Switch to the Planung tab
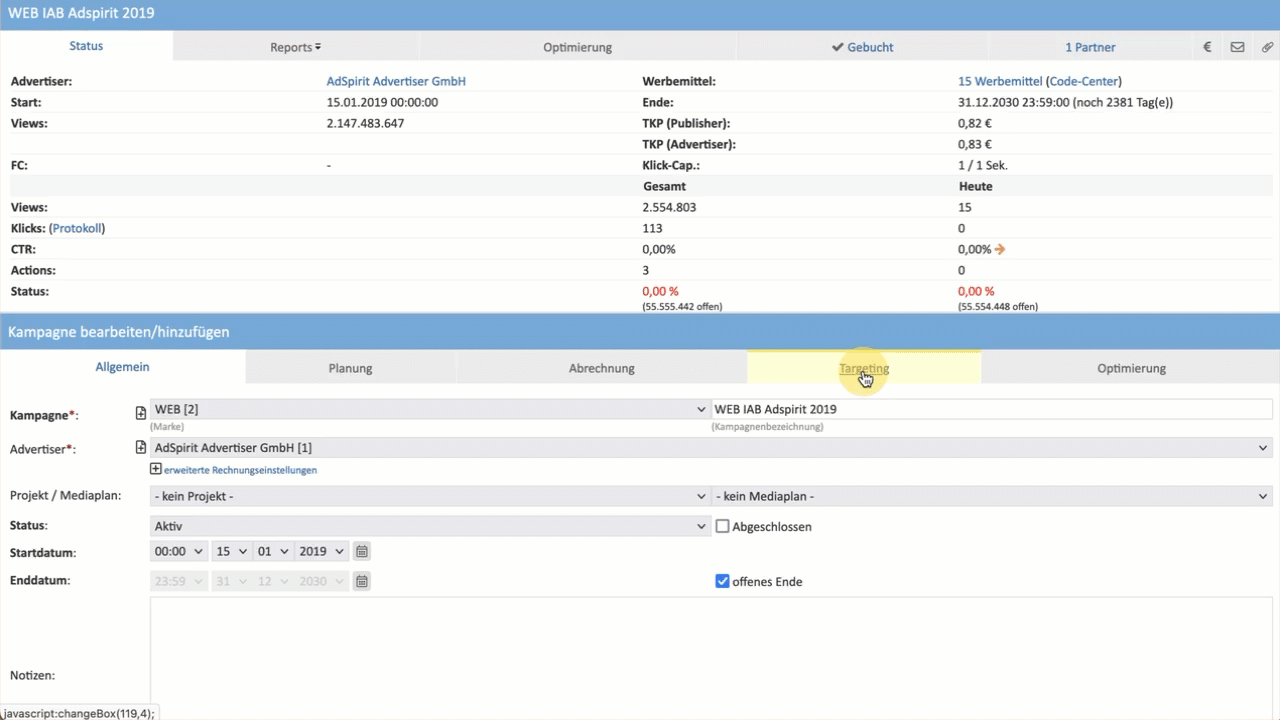1280x720 pixels. [350, 368]
